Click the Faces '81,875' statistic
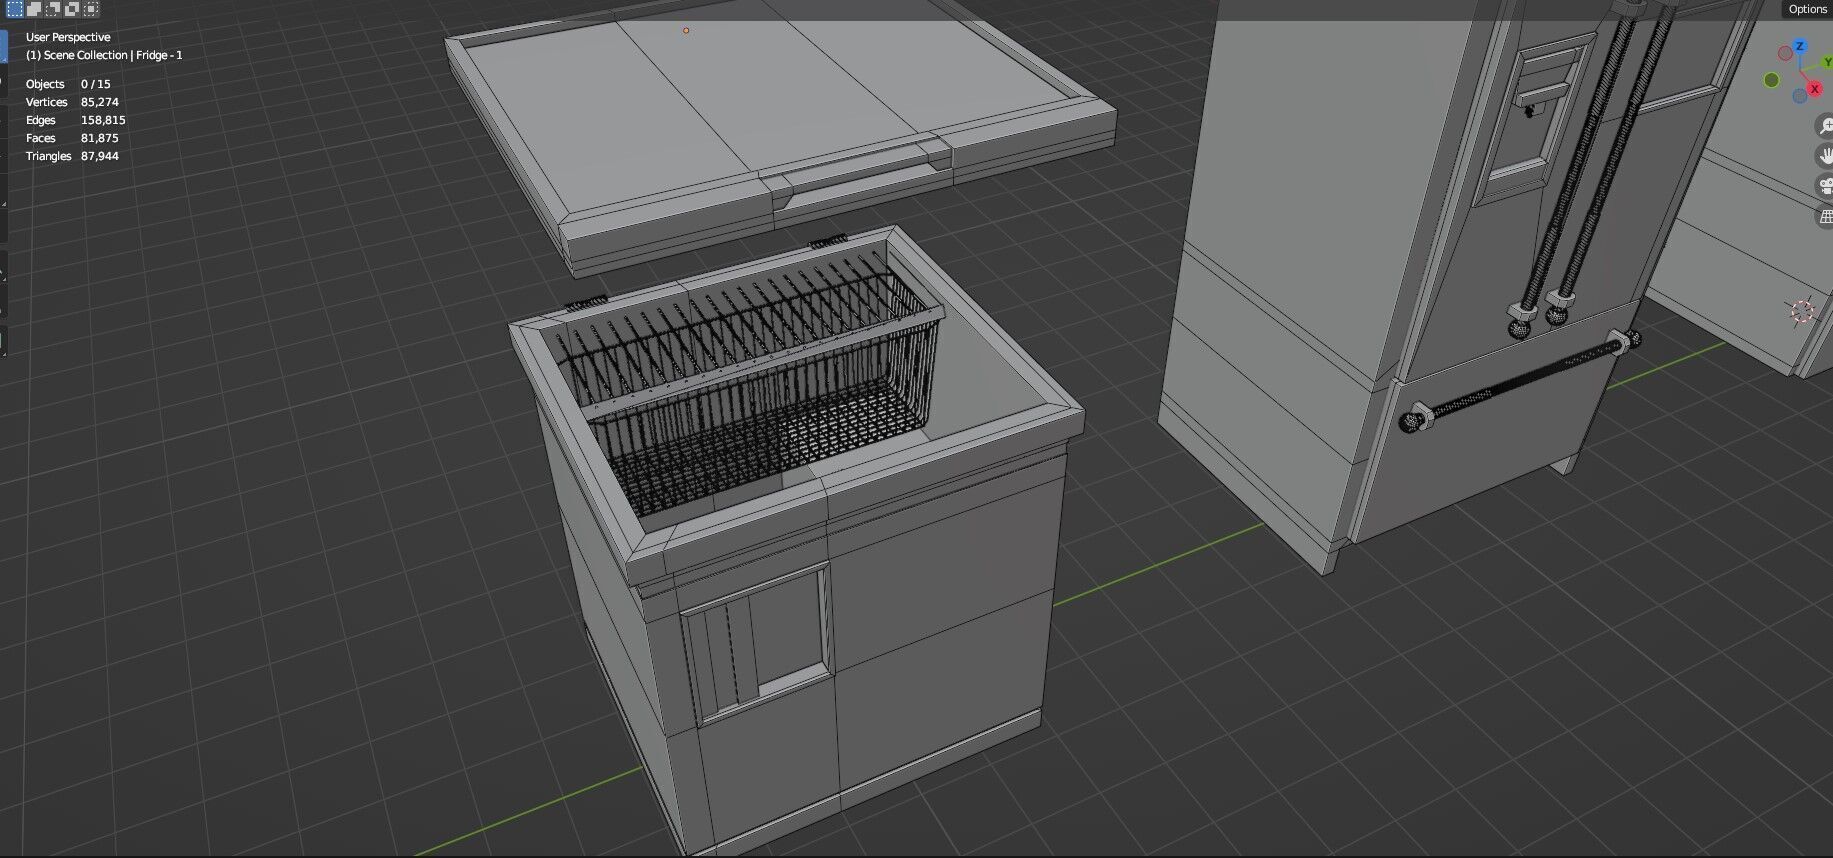Screen dimensions: 1833x858 point(100,138)
